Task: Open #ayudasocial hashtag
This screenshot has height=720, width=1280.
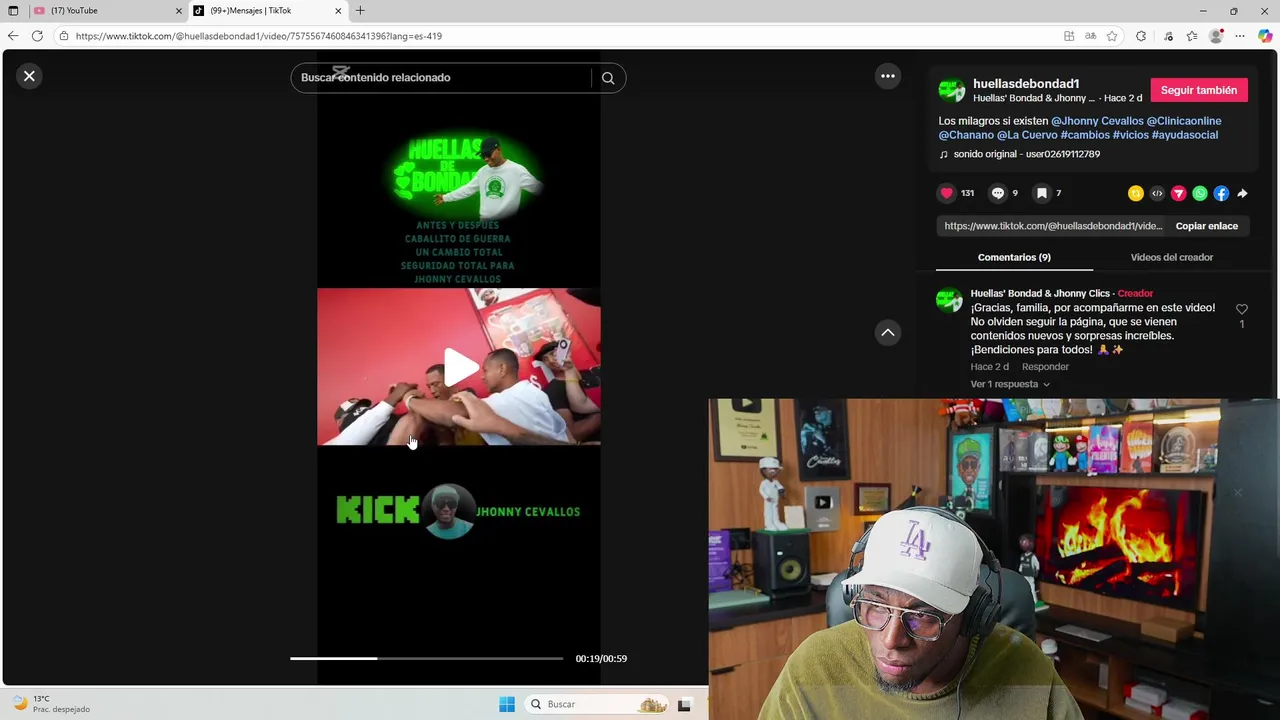Action: [x=1184, y=135]
